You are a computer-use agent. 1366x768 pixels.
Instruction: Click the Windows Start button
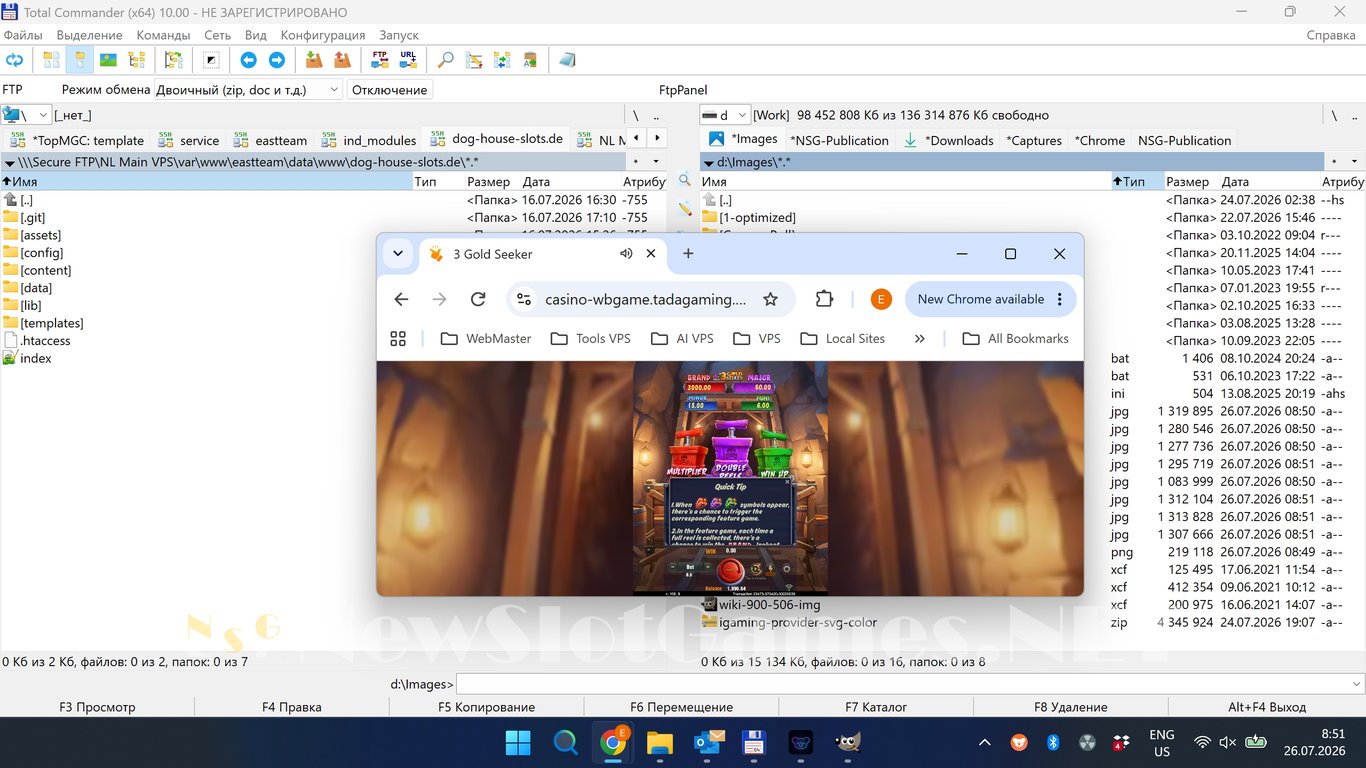point(518,742)
